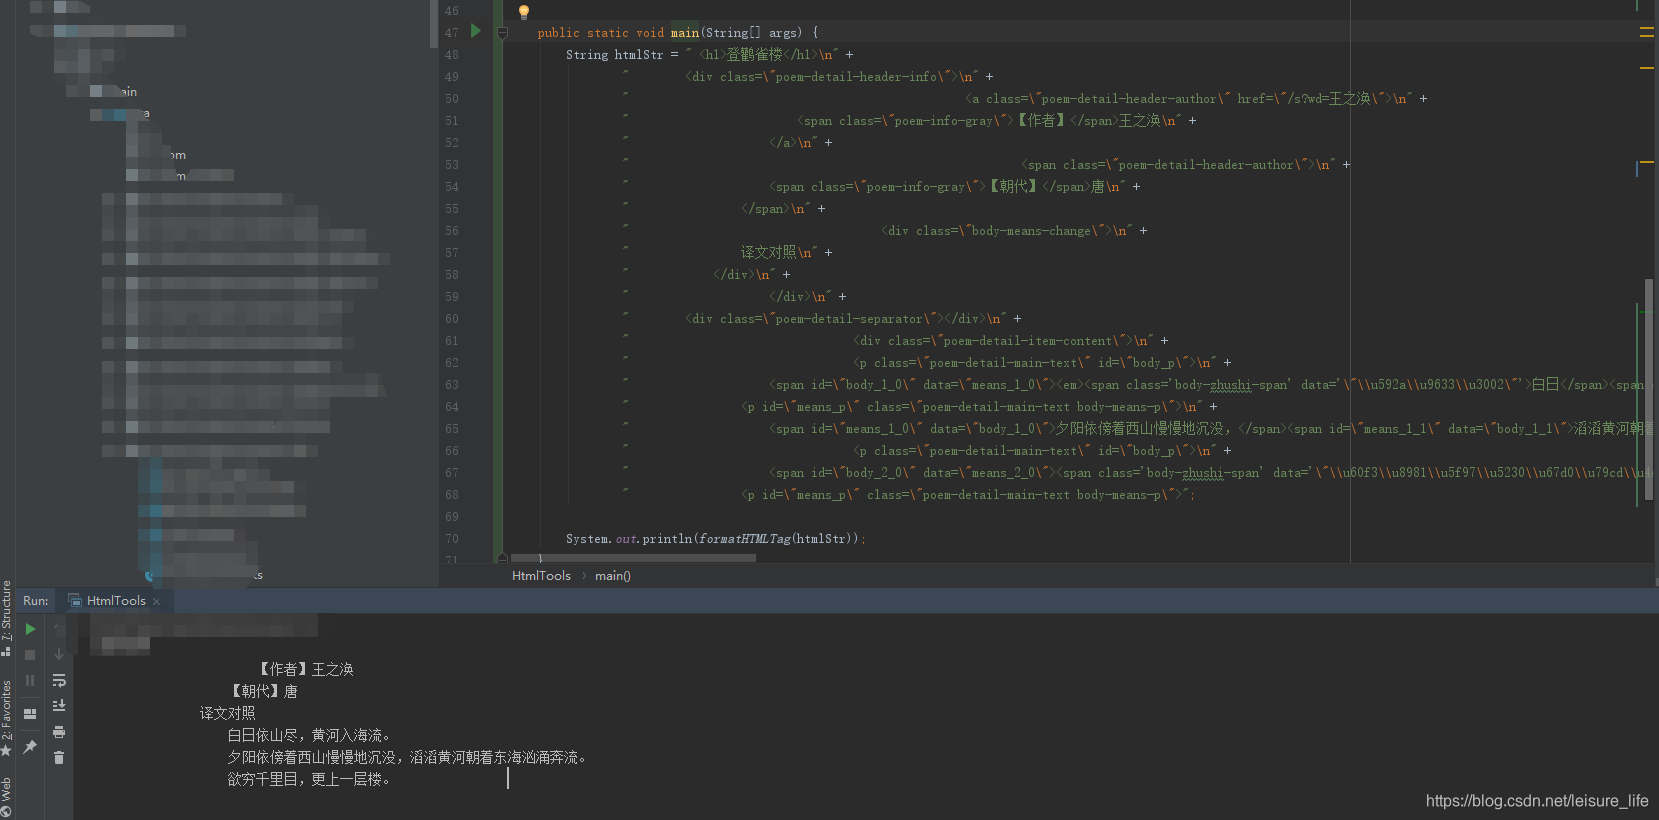Click the '【作者】王之涣' console output line
Screen dimensions: 1659x820
click(305, 669)
